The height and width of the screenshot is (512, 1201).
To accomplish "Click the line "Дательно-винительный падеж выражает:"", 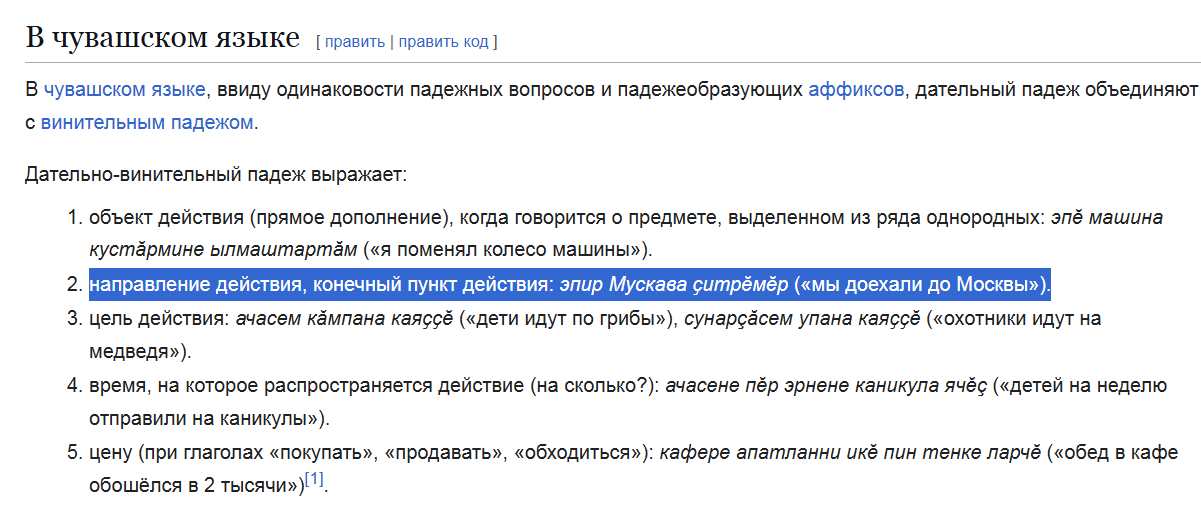I will (x=216, y=175).
